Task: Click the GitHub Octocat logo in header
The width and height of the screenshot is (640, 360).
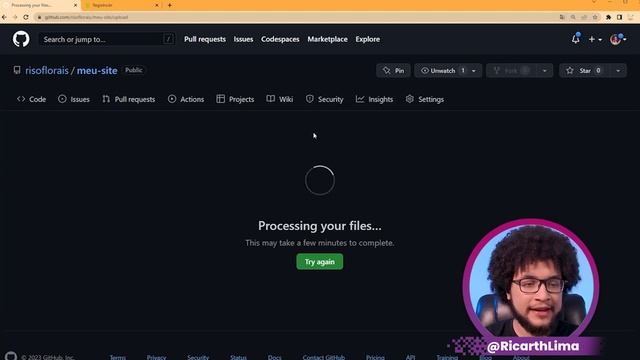Action: click(x=21, y=39)
